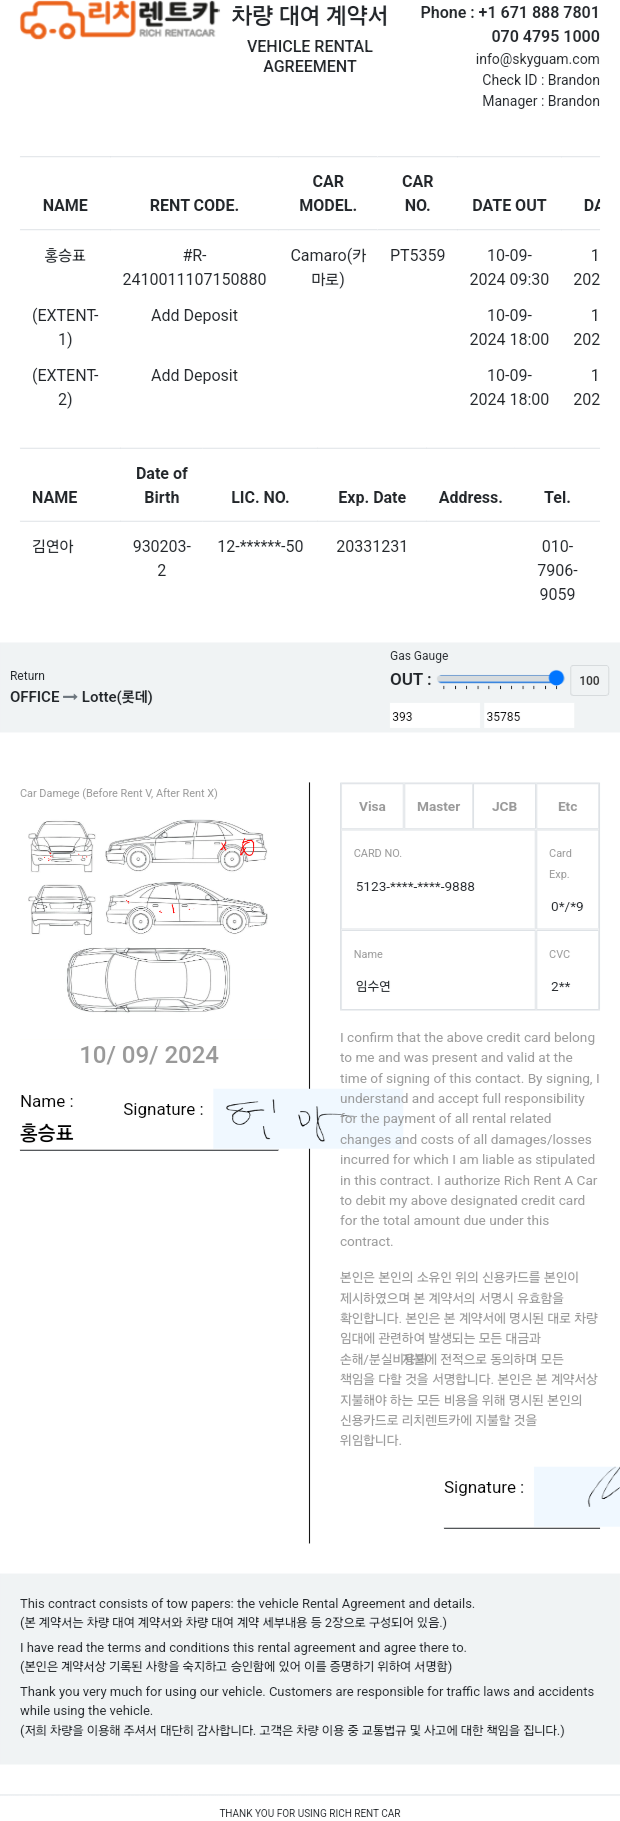Click the top view car damage diagram
The height and width of the screenshot is (1821, 620).
148,980
